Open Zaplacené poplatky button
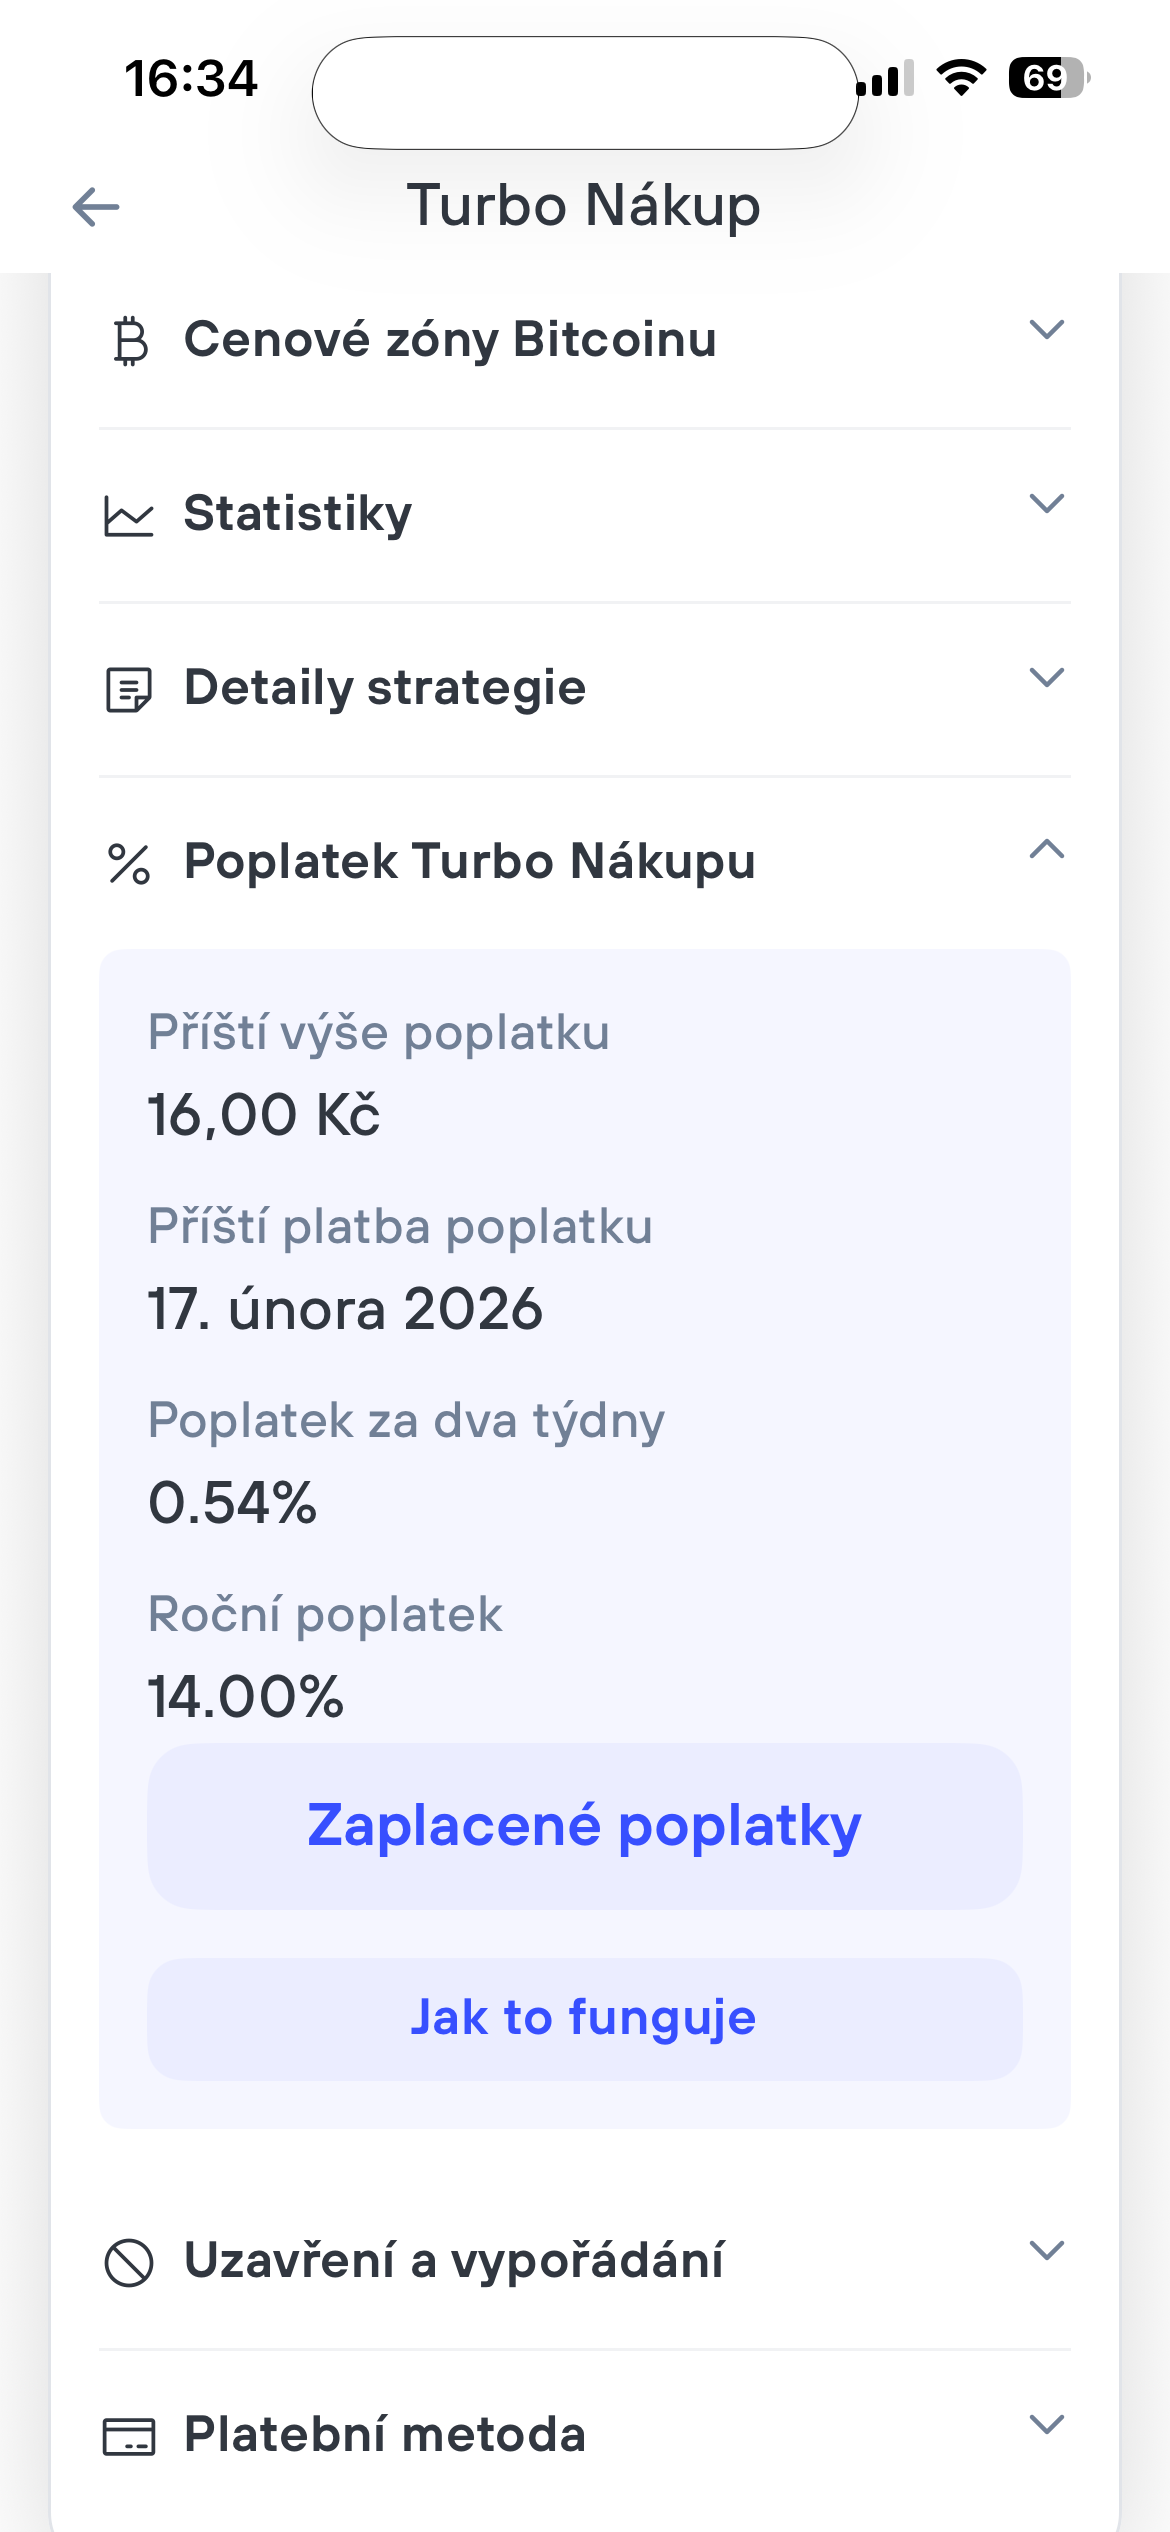 (x=584, y=1826)
